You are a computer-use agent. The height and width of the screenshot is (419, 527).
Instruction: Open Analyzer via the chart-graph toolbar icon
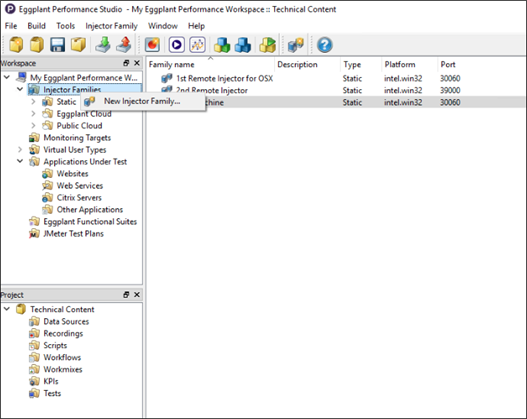(x=197, y=44)
